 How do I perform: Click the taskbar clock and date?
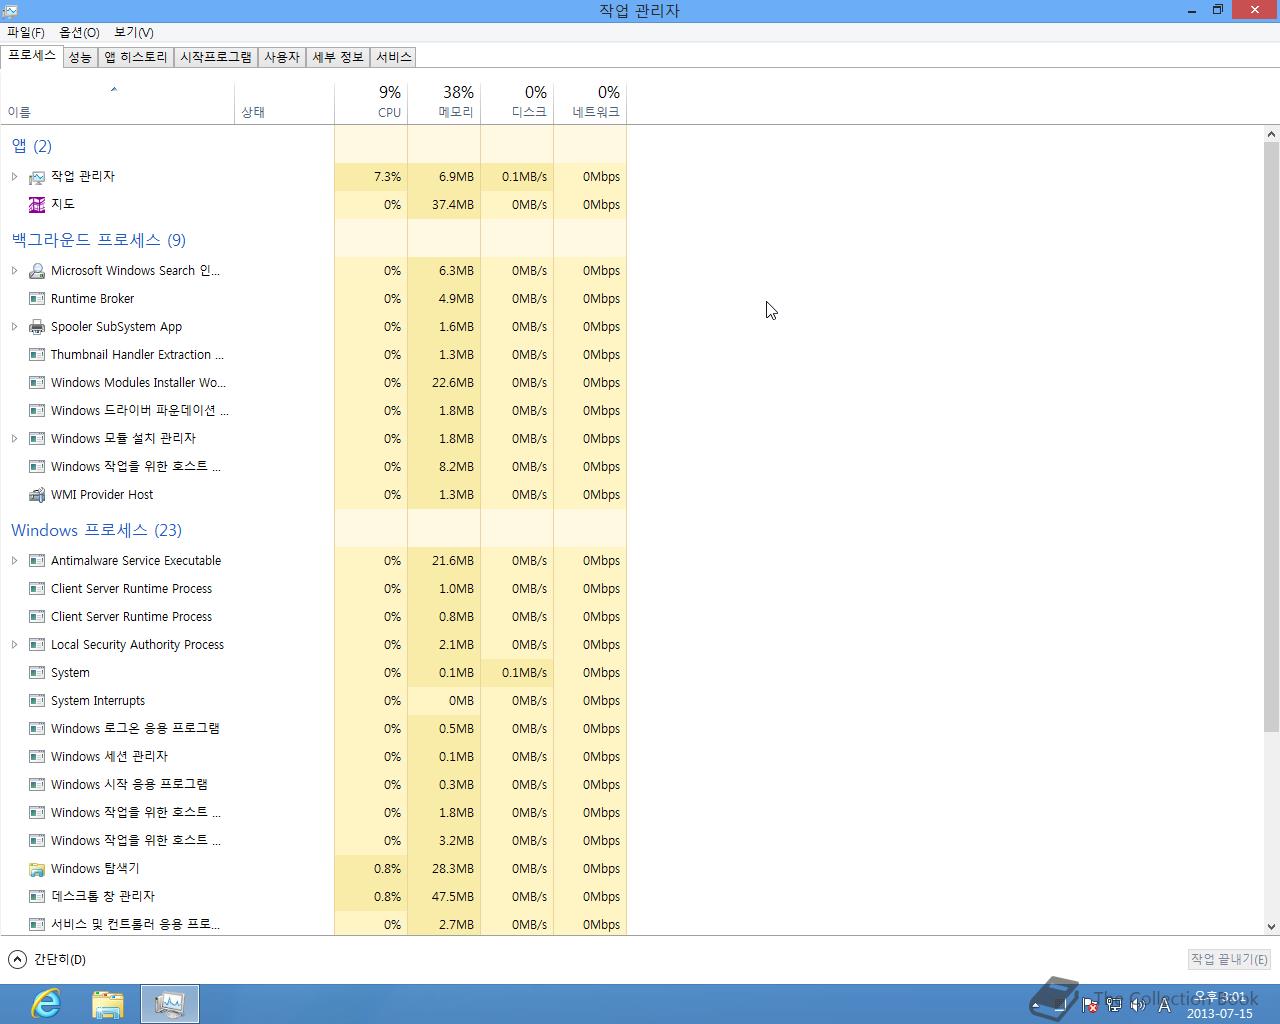point(1220,1005)
